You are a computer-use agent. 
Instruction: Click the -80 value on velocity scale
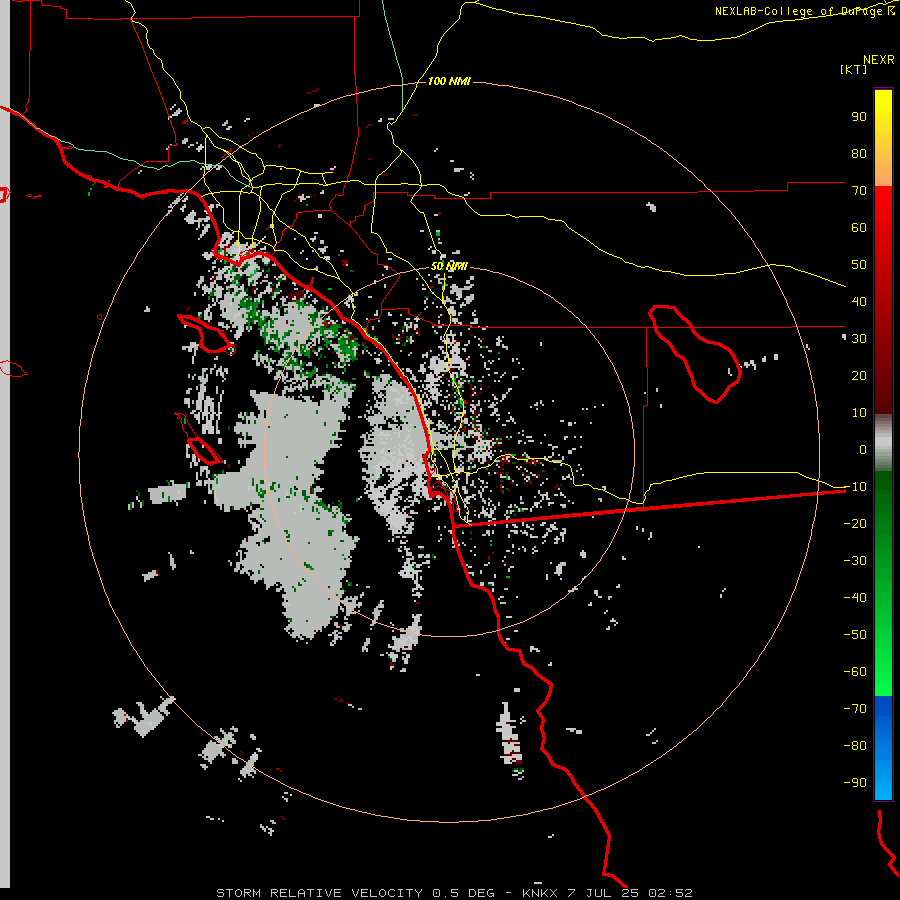pos(855,746)
